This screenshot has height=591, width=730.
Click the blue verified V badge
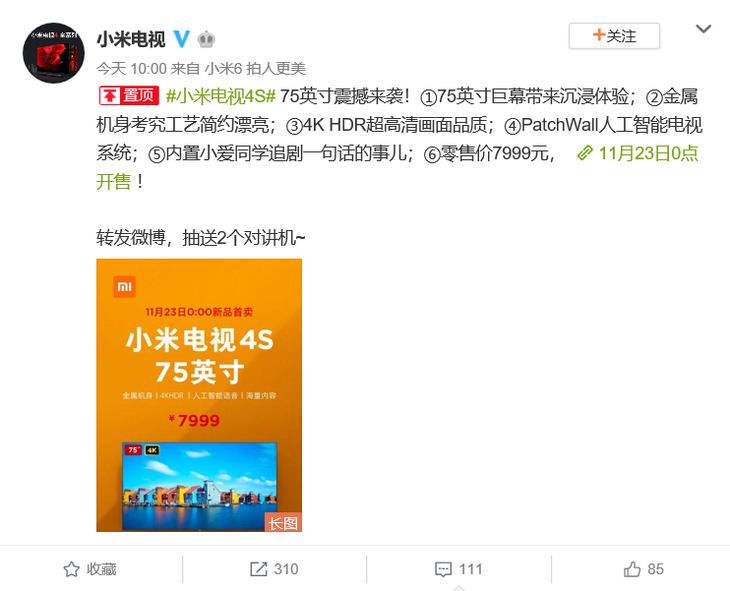coord(182,39)
